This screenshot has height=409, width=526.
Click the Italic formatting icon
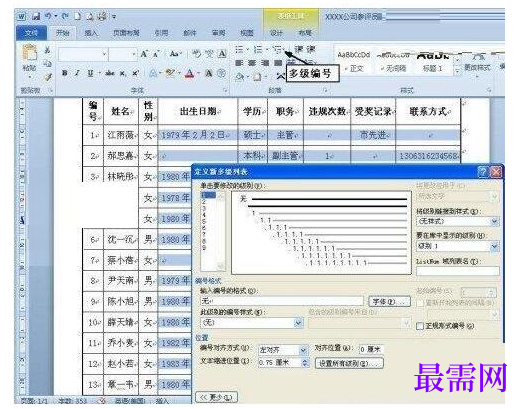pyautogui.click(x=77, y=73)
